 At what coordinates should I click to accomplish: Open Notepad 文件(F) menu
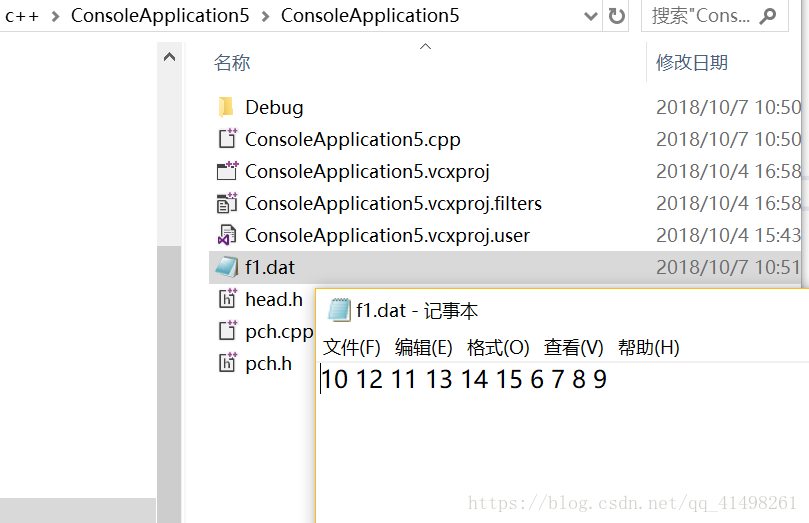(x=351, y=348)
